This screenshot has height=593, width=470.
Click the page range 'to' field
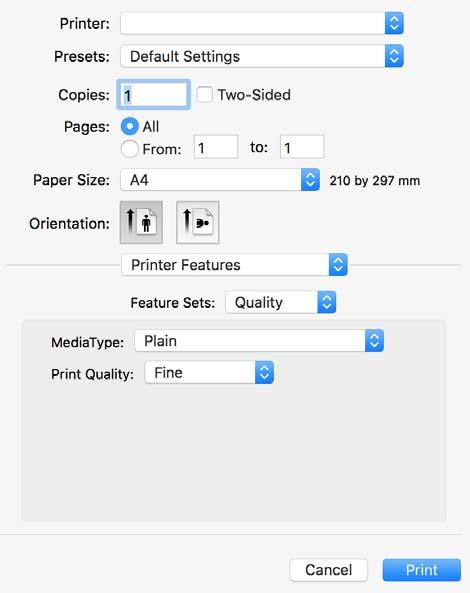[x=302, y=147]
